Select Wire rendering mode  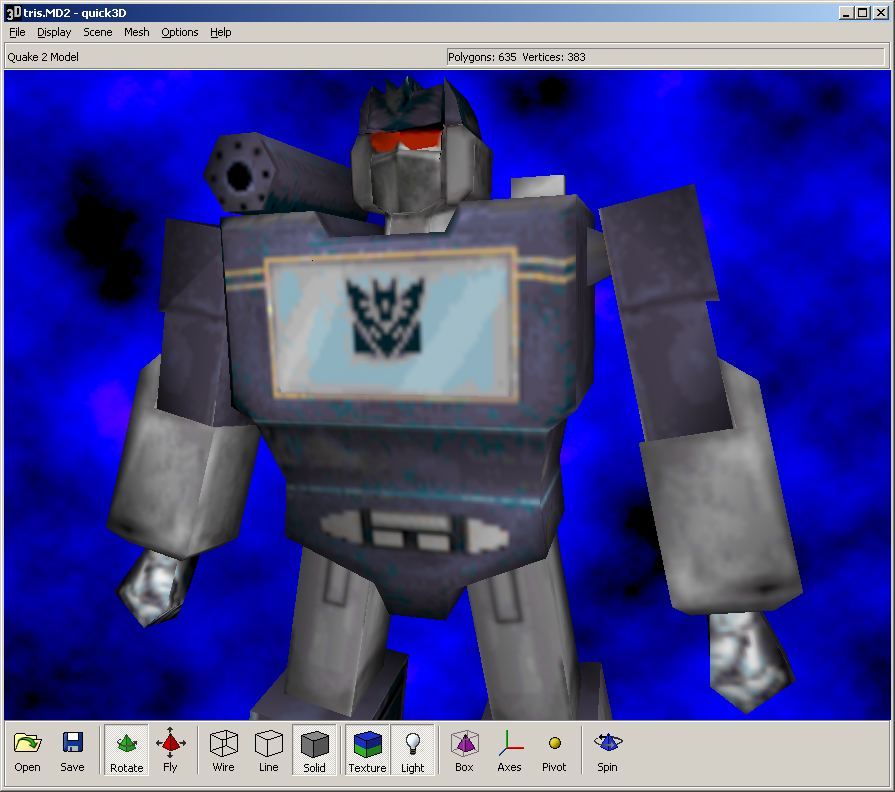pyautogui.click(x=223, y=751)
